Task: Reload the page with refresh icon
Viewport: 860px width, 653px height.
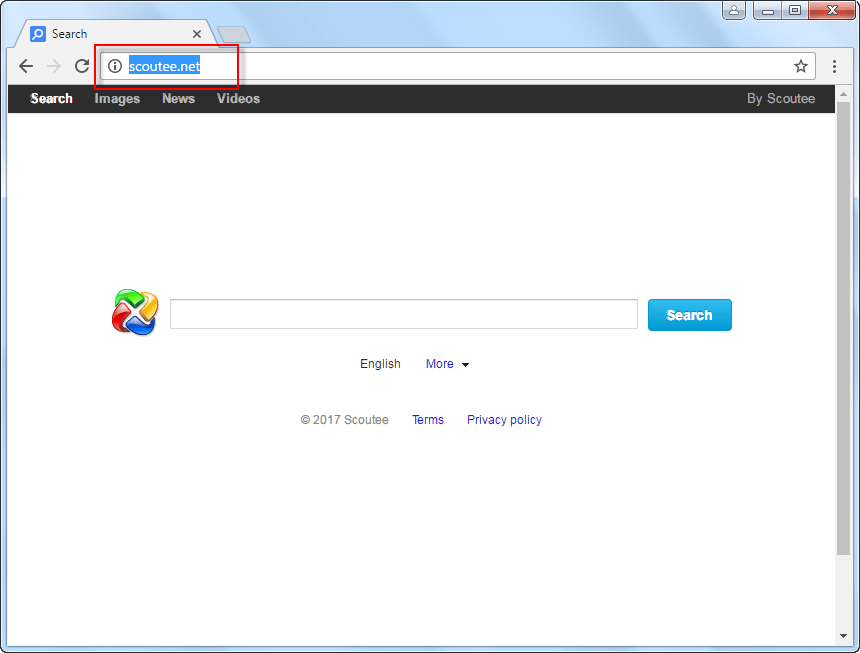Action: 82,66
